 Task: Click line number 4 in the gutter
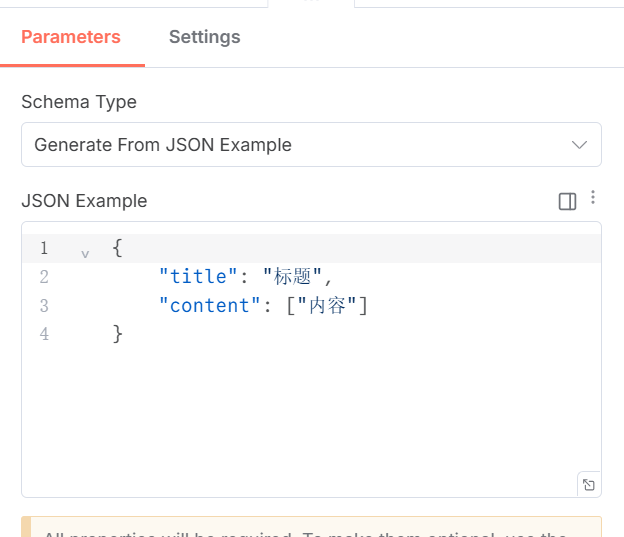coord(44,334)
